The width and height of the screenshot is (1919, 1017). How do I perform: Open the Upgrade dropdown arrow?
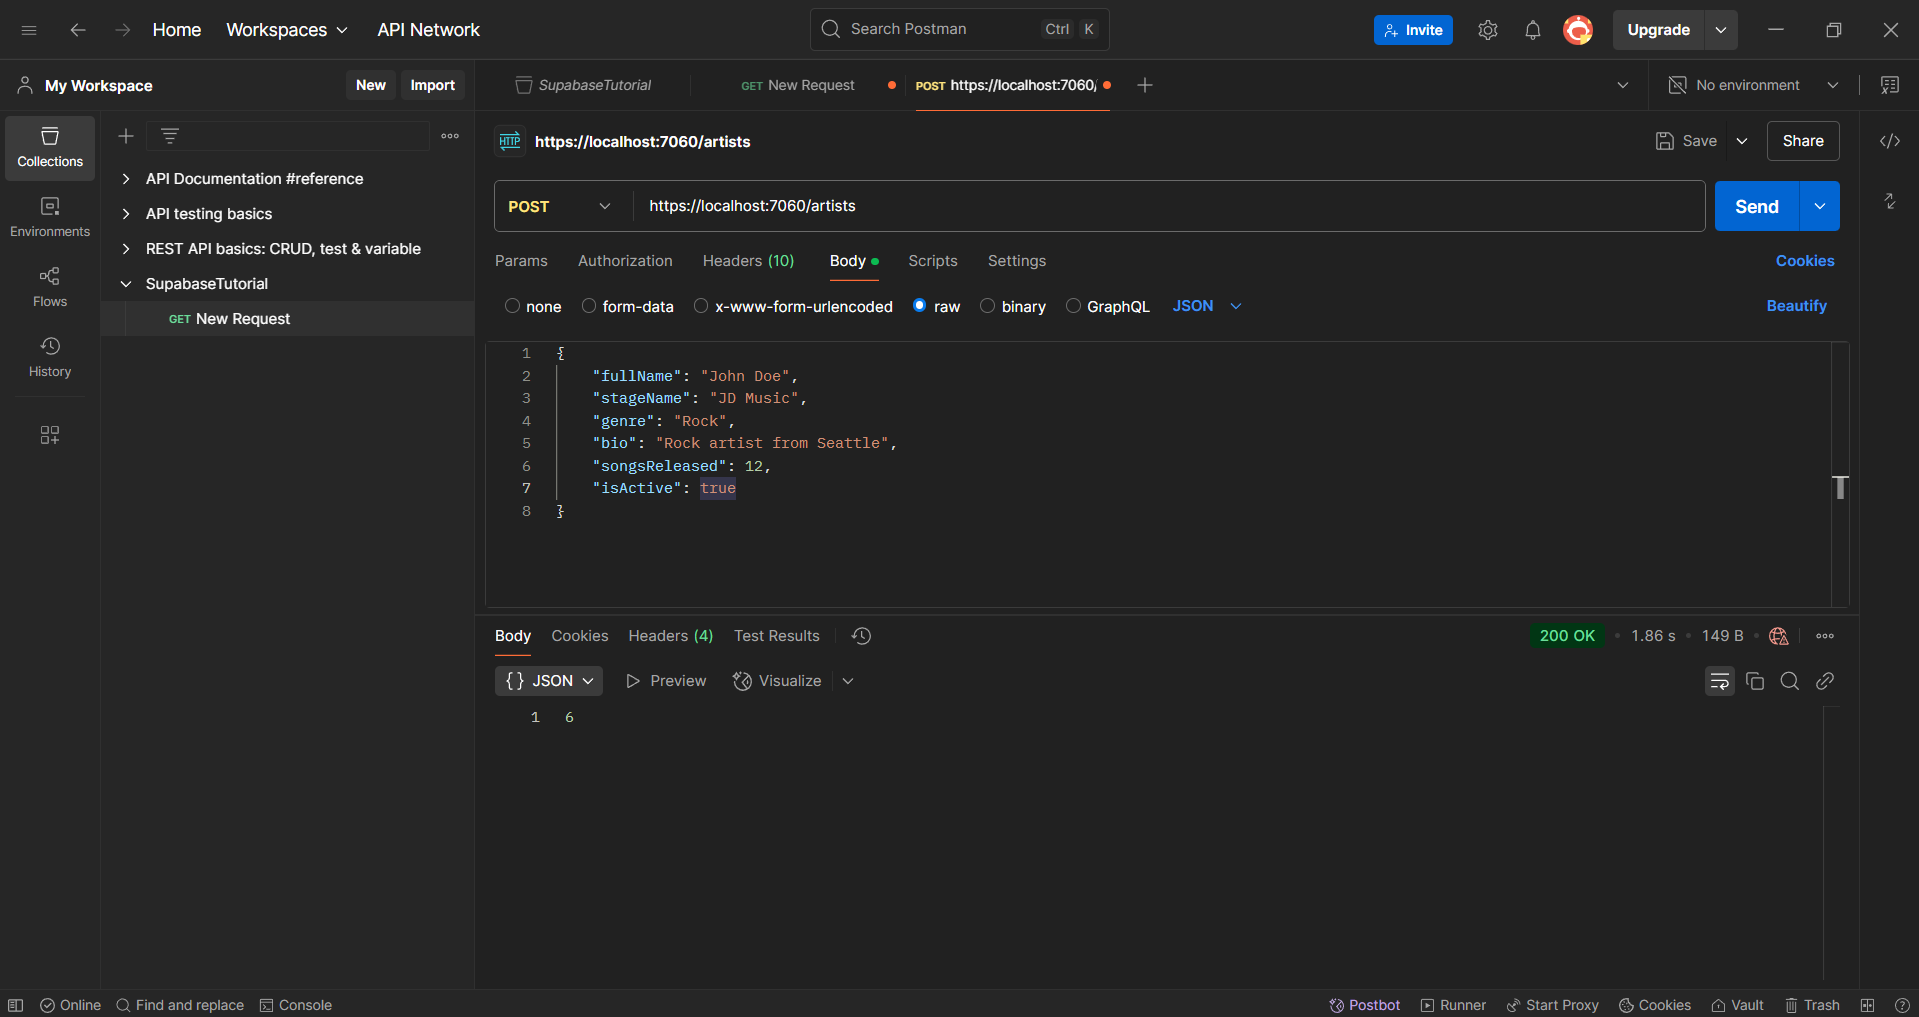[1721, 30]
